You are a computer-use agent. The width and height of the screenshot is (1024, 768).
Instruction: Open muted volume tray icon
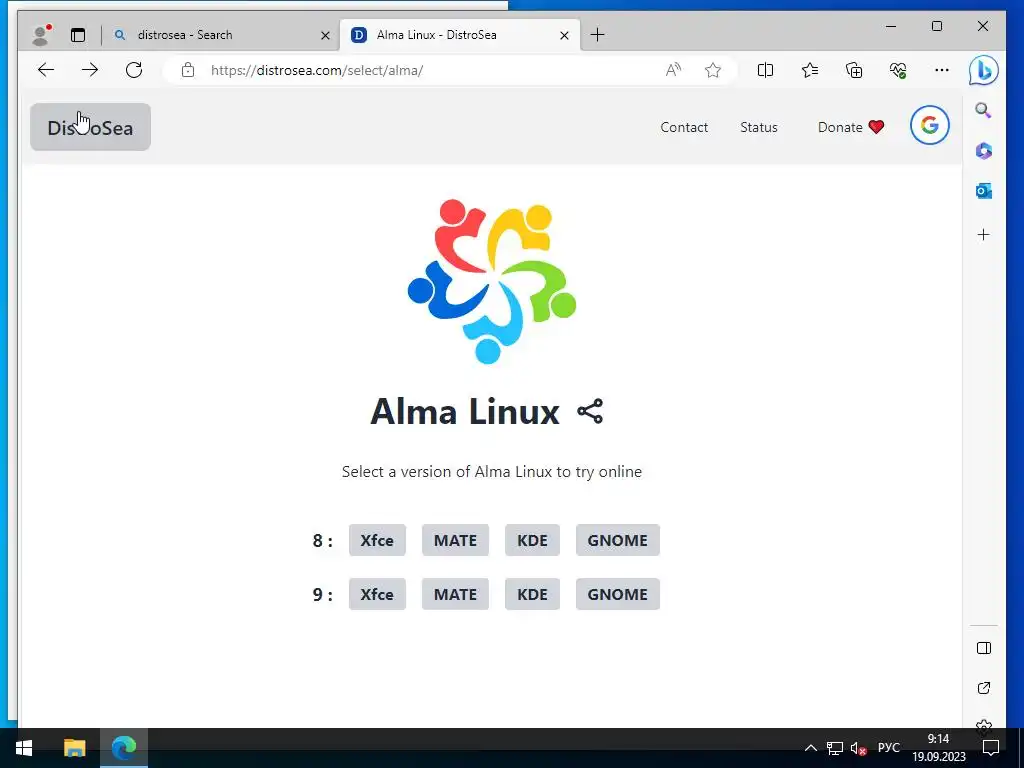click(858, 748)
